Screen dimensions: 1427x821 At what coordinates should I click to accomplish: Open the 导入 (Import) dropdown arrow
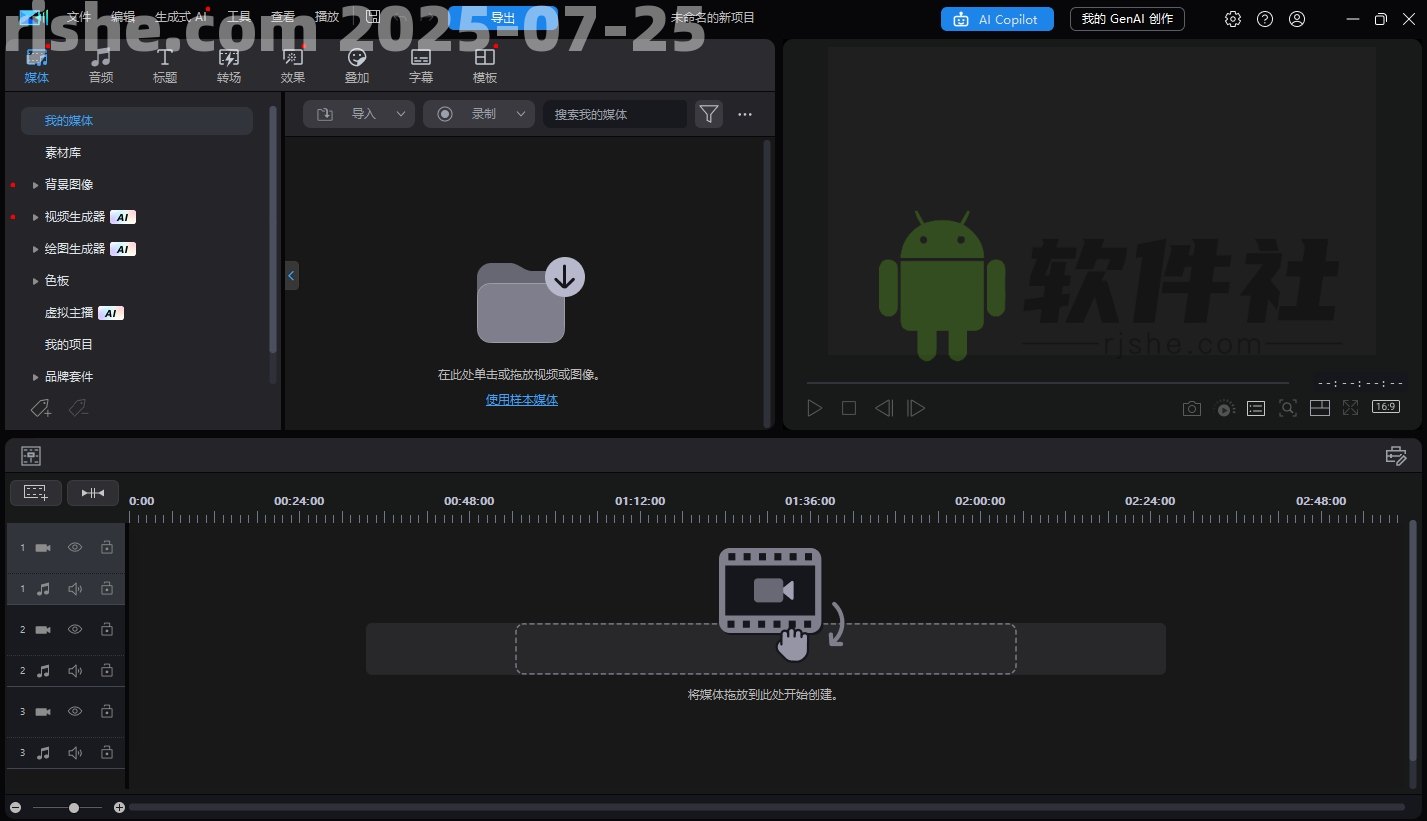tap(400, 113)
